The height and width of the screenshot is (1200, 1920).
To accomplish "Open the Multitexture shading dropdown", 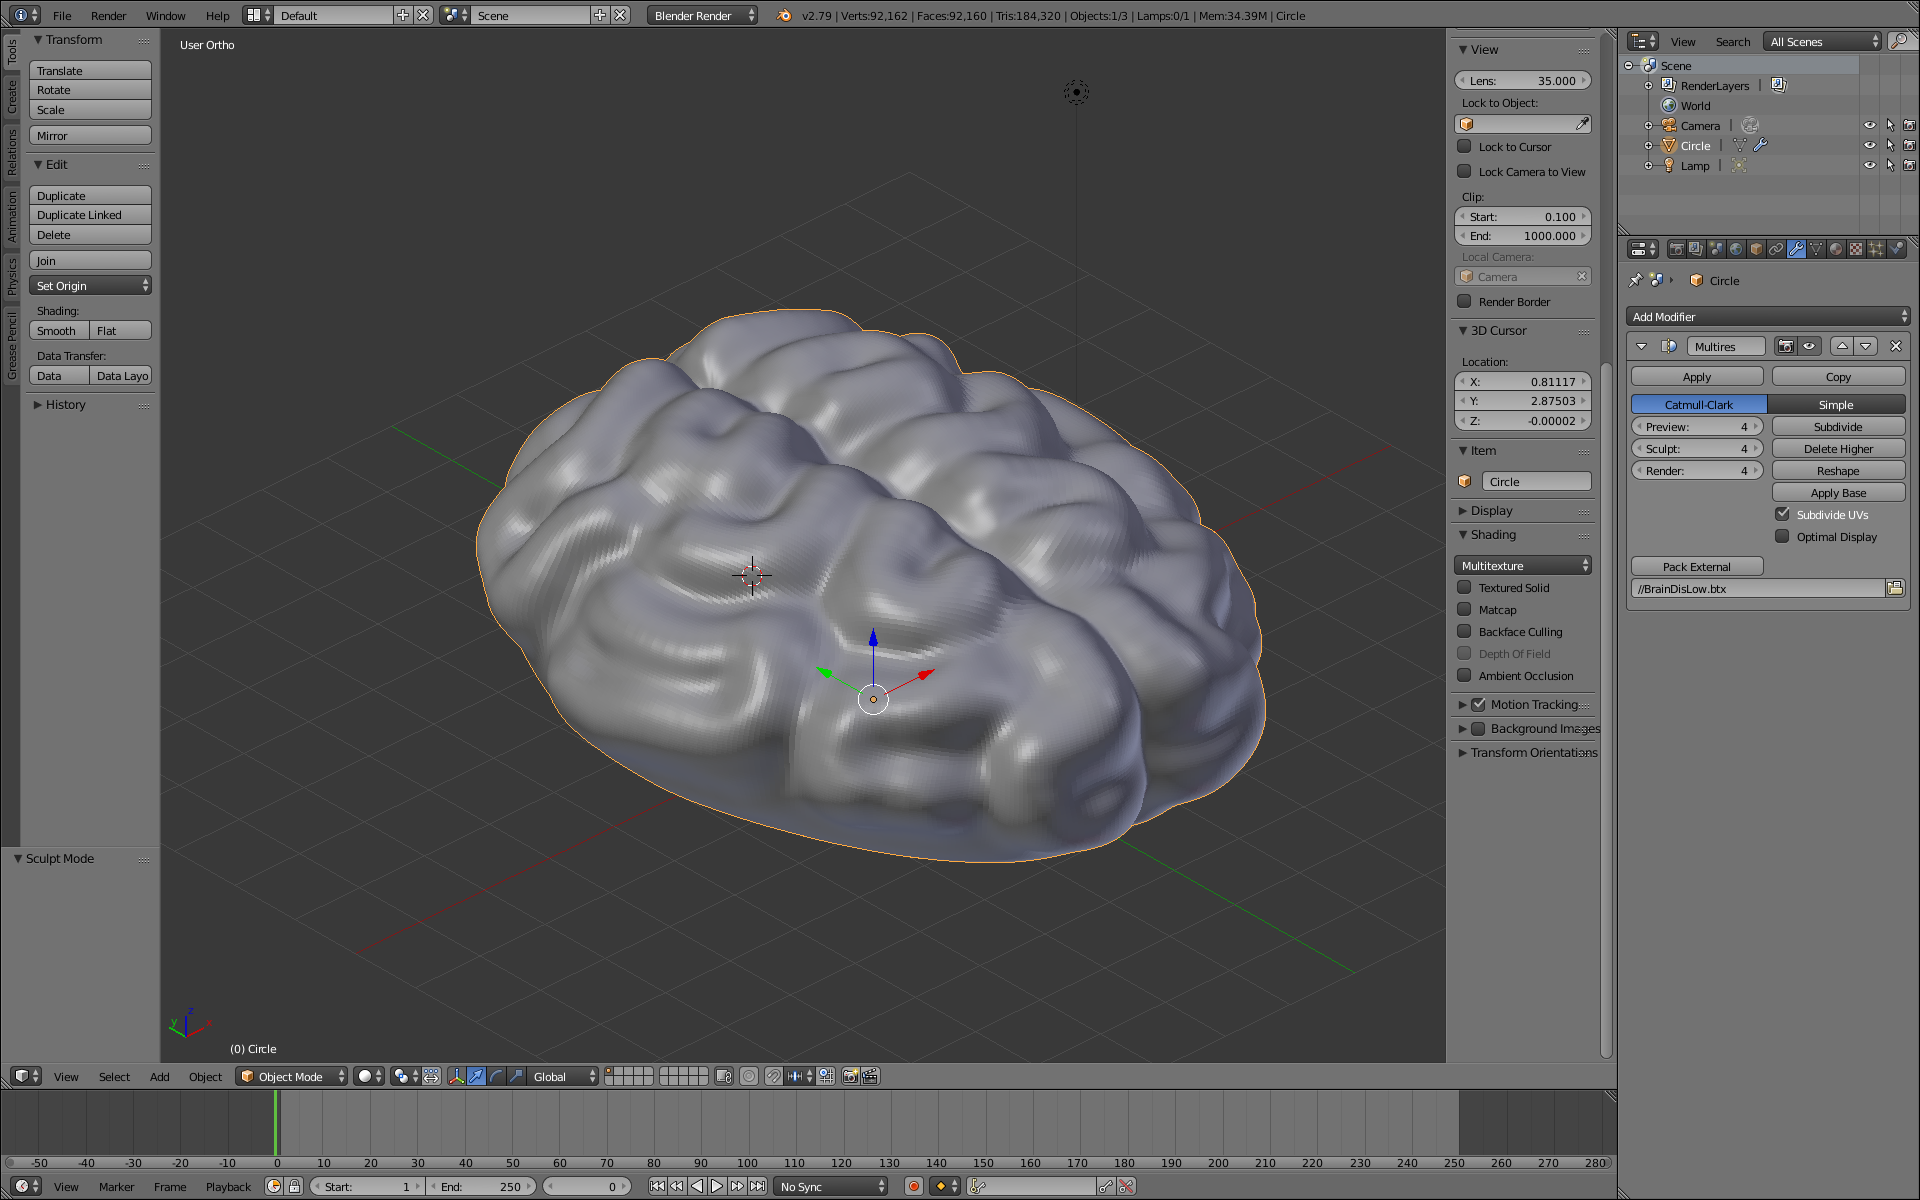I will 1523,565.
